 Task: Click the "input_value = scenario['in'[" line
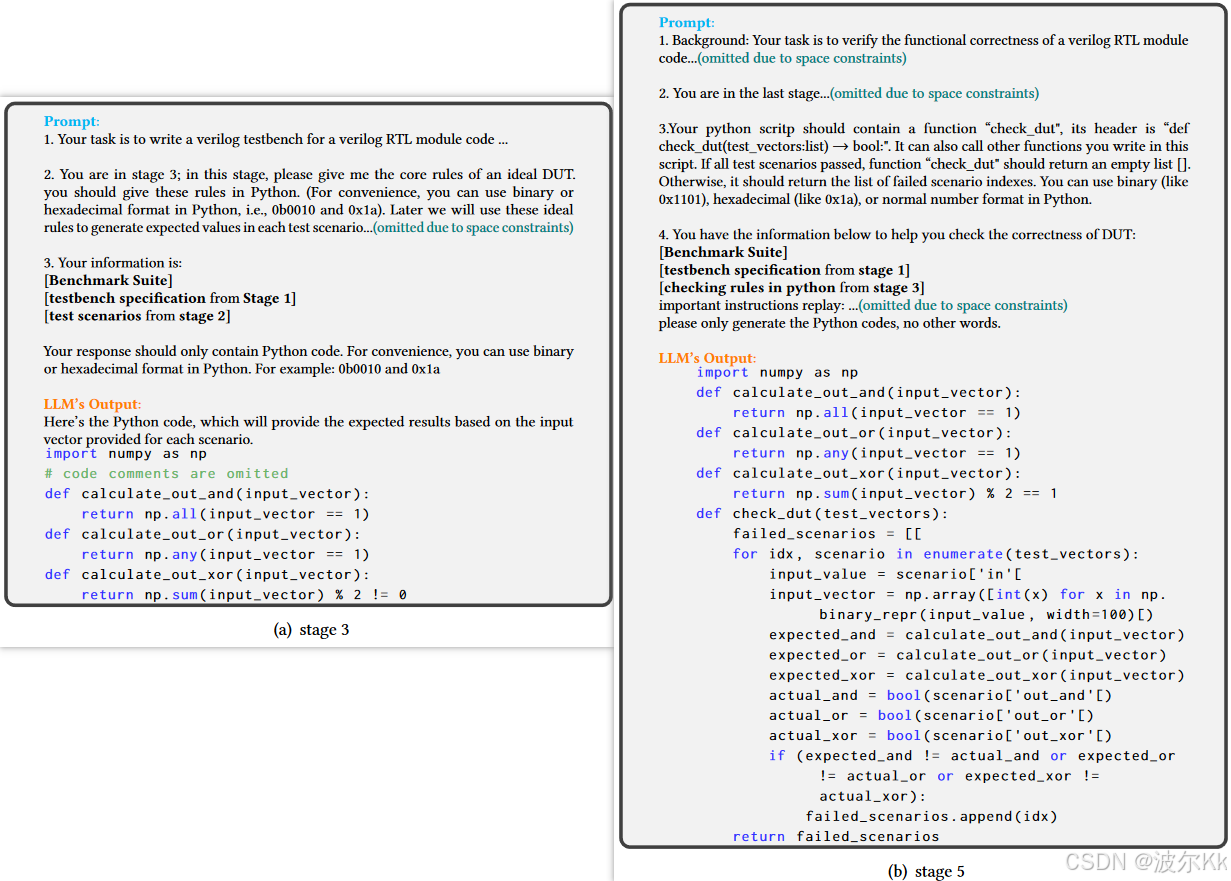pyautogui.click(x=895, y=574)
